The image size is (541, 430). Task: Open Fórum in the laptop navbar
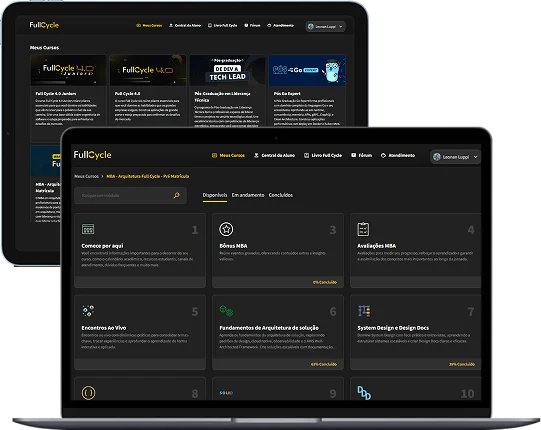[x=365, y=156]
